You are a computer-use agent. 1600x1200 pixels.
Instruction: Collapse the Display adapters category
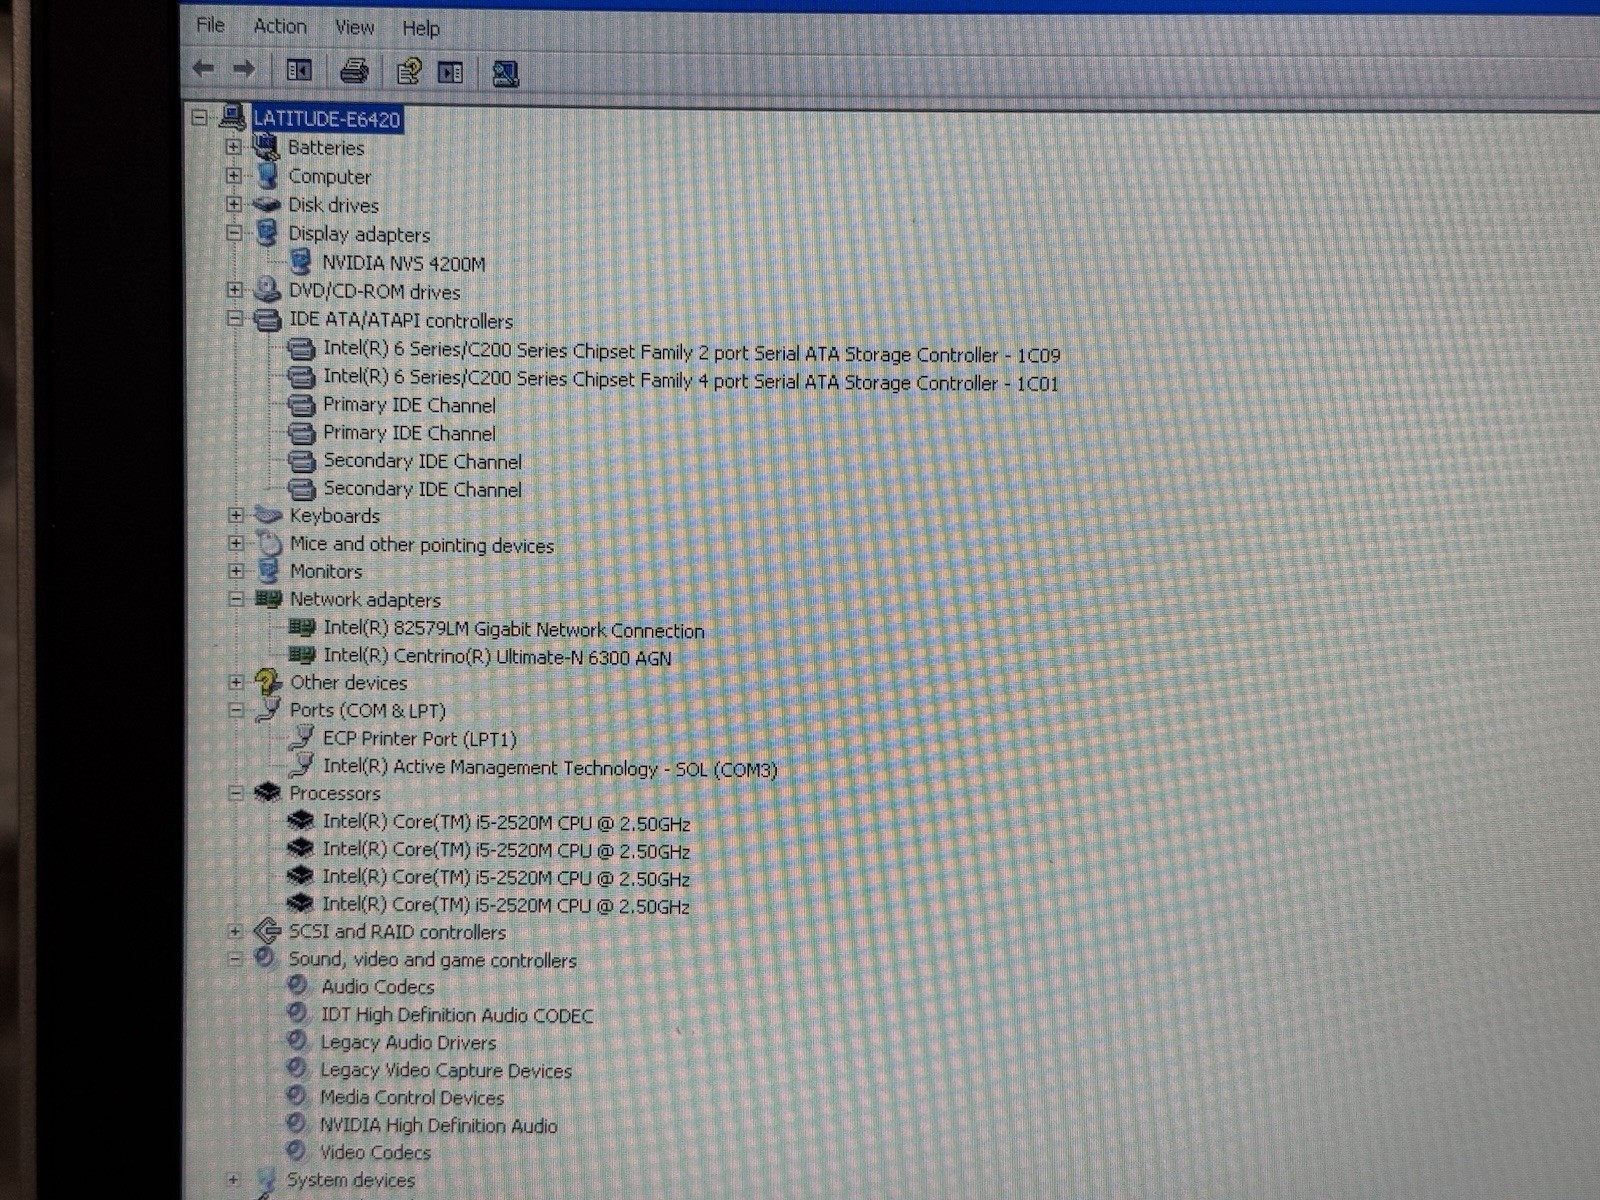234,233
